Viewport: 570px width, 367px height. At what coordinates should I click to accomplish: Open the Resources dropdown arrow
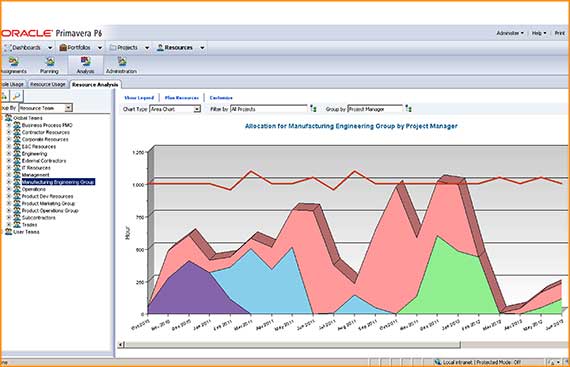(x=202, y=48)
